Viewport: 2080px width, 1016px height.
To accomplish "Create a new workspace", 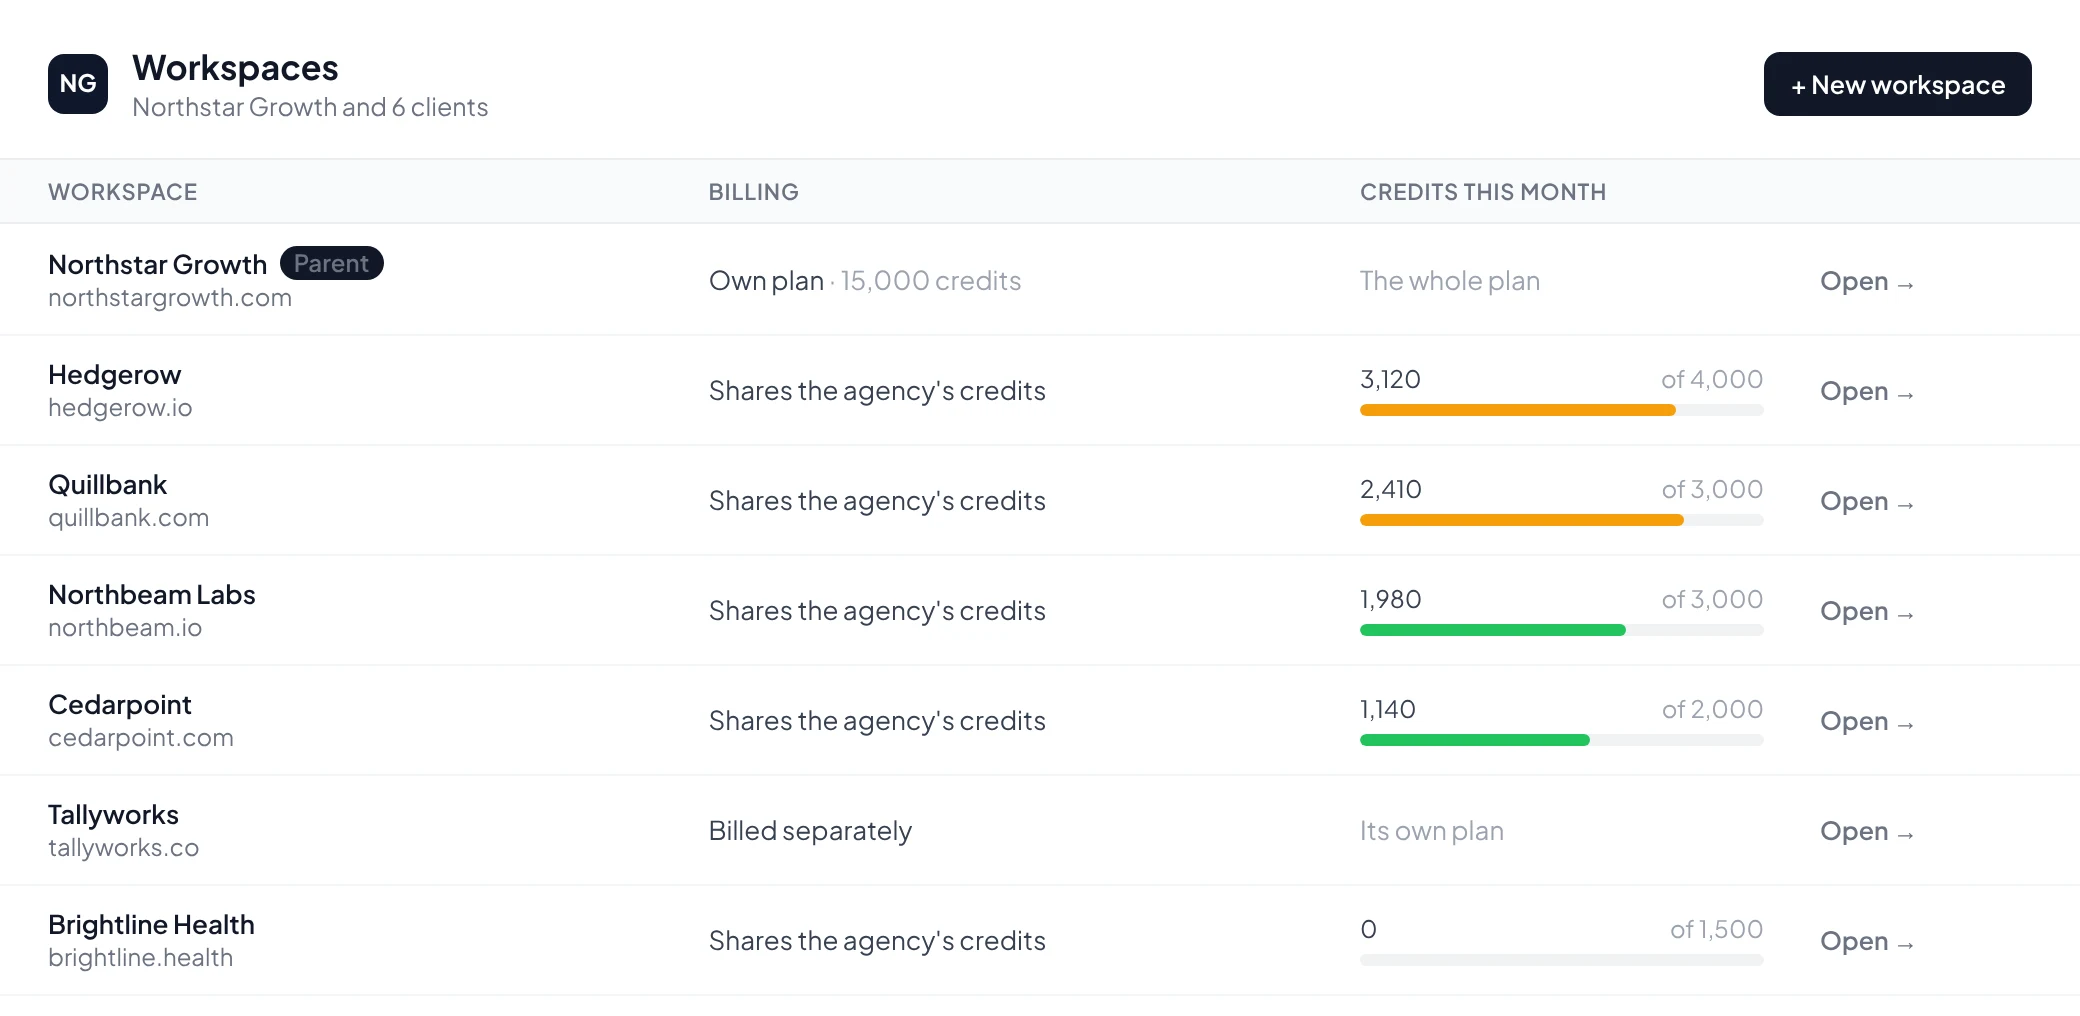I will pos(1897,84).
